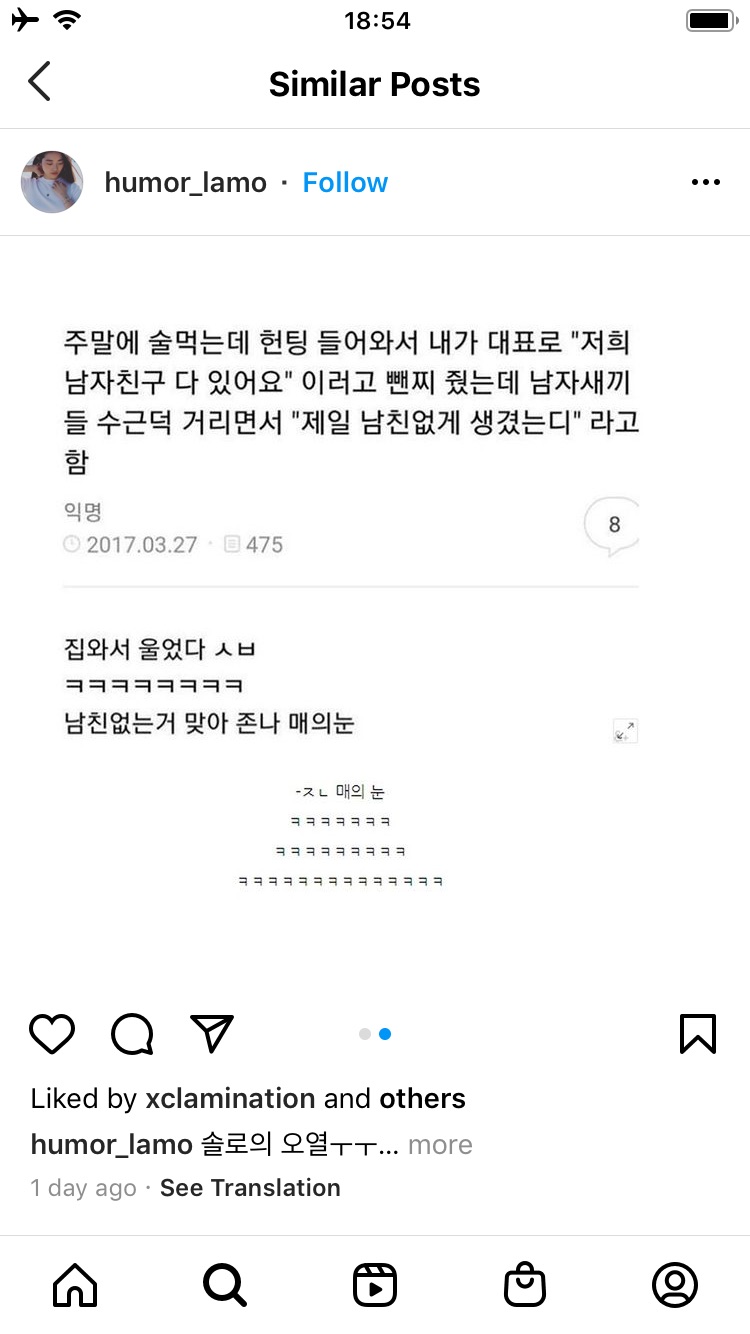
Task: Expand caption with 'more'
Action: (440, 1145)
